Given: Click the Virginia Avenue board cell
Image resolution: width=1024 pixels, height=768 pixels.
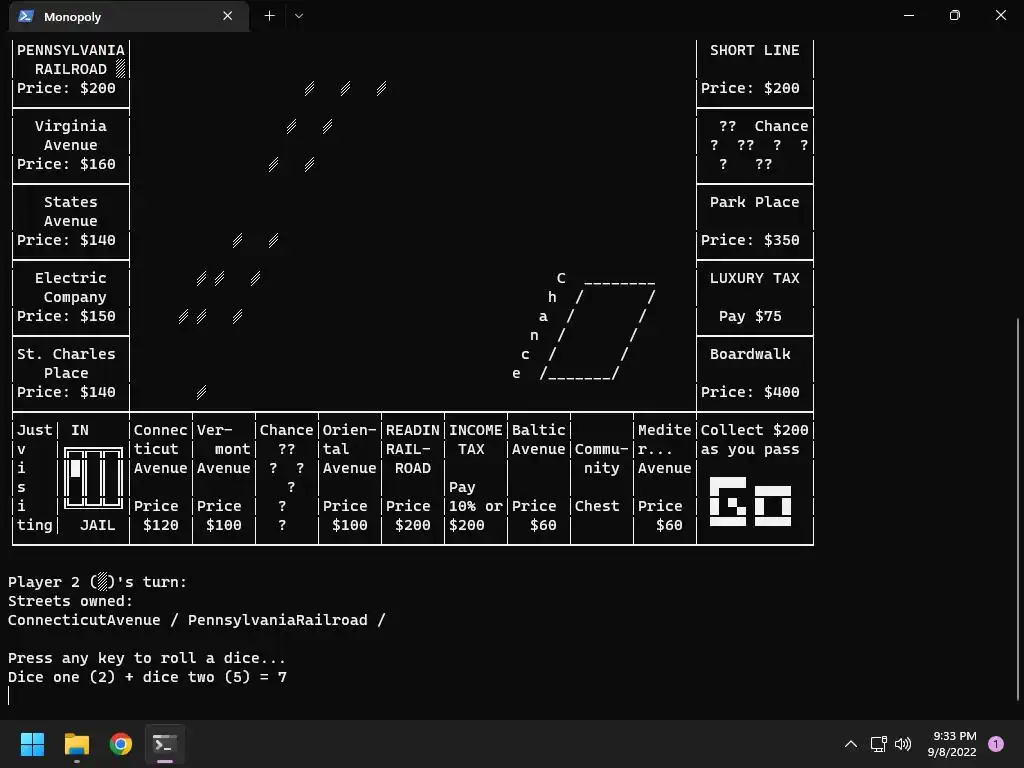Looking at the screenshot, I should (71, 145).
